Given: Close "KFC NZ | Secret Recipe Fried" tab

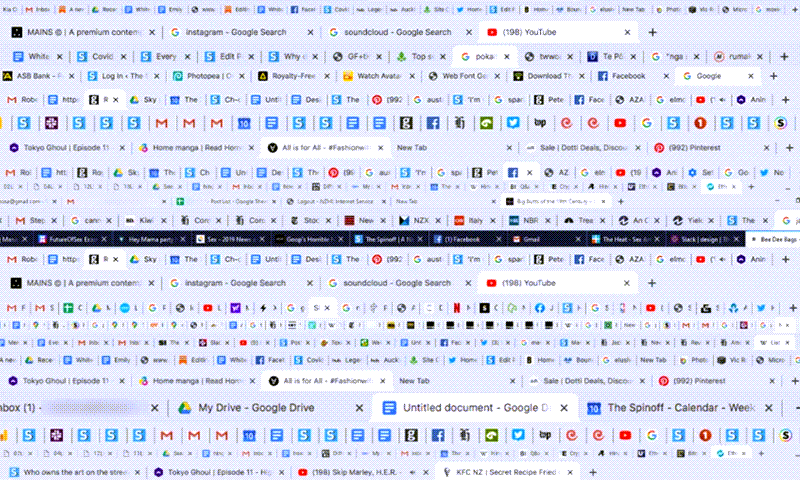Looking at the screenshot, I should point(570,472).
